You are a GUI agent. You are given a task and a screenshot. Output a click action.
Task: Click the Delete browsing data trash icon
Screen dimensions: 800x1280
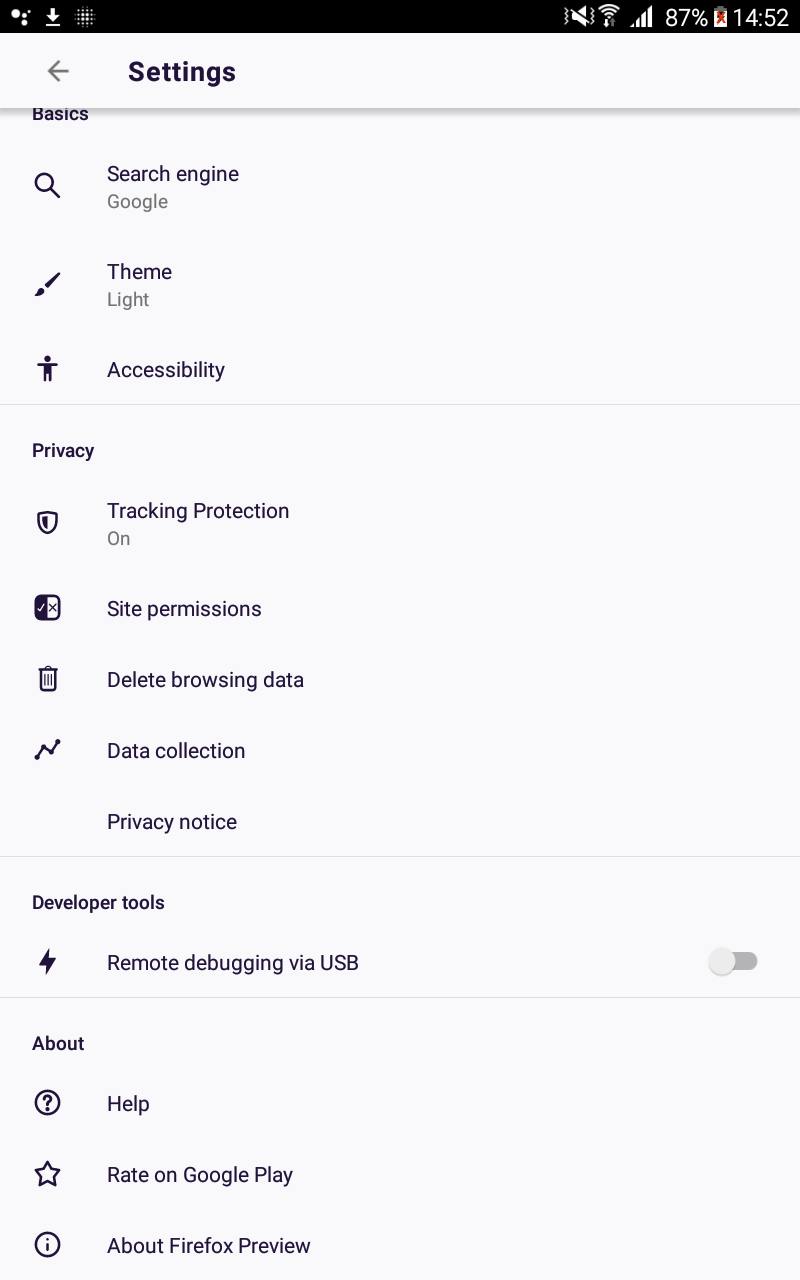47,679
